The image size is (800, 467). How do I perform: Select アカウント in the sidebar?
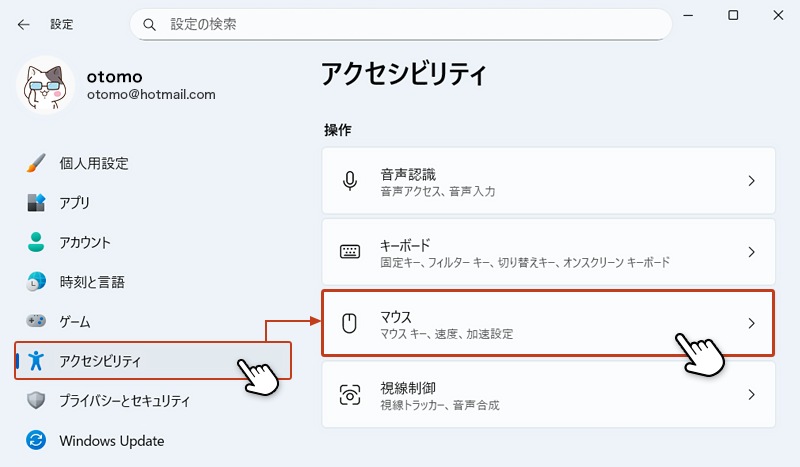tap(153, 242)
